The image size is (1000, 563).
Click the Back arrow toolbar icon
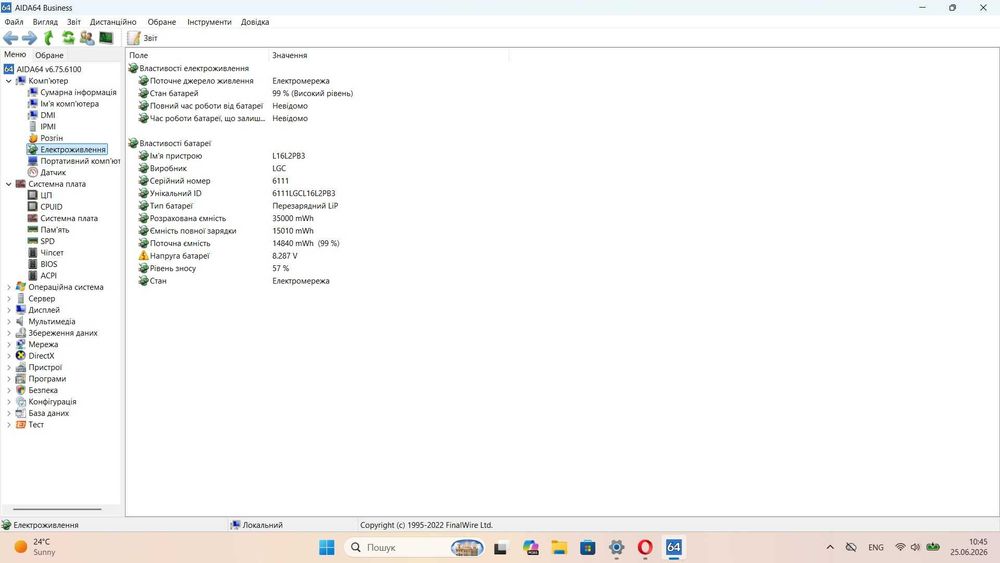click(11, 38)
